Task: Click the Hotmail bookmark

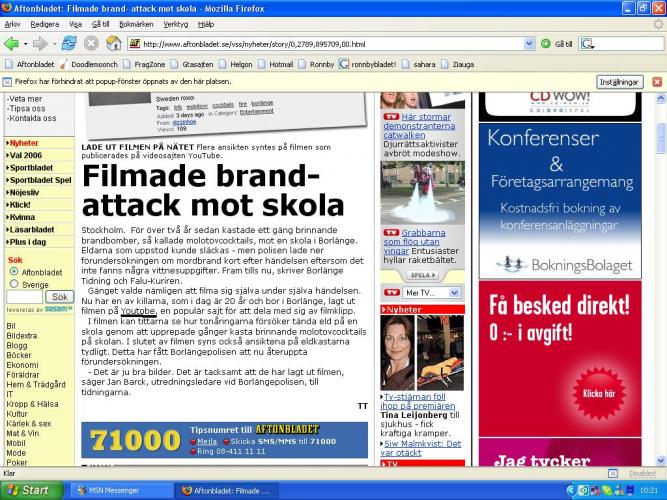Action: 281,64
